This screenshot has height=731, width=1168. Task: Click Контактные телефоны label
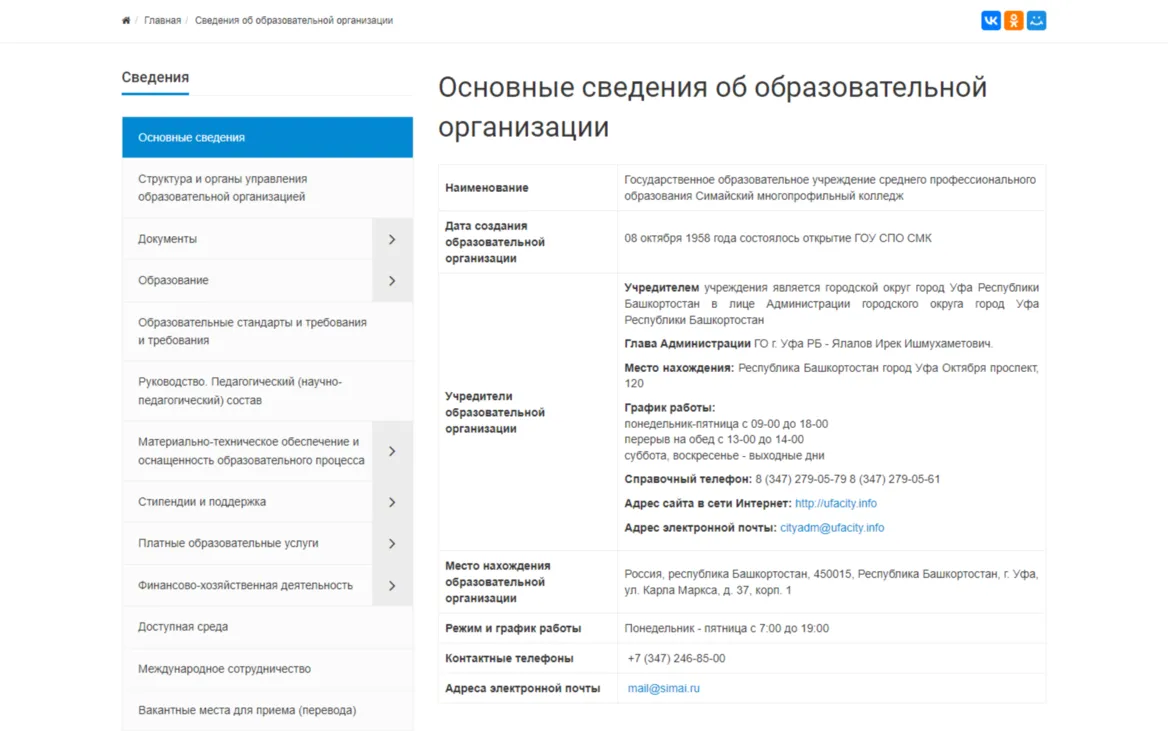[x=510, y=658]
